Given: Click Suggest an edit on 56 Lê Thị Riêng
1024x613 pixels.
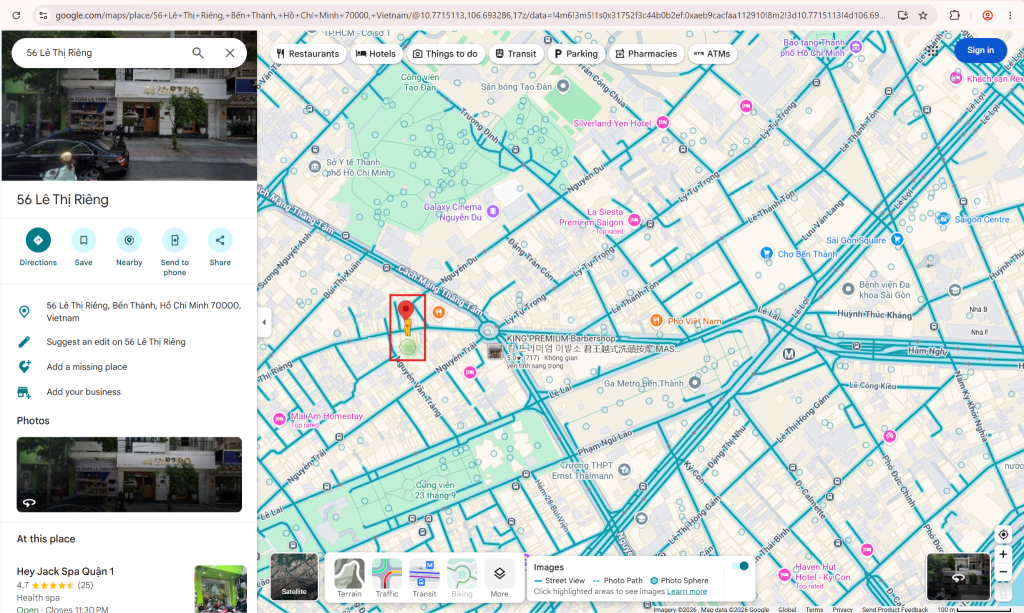Looking at the screenshot, I should click(x=116, y=342).
